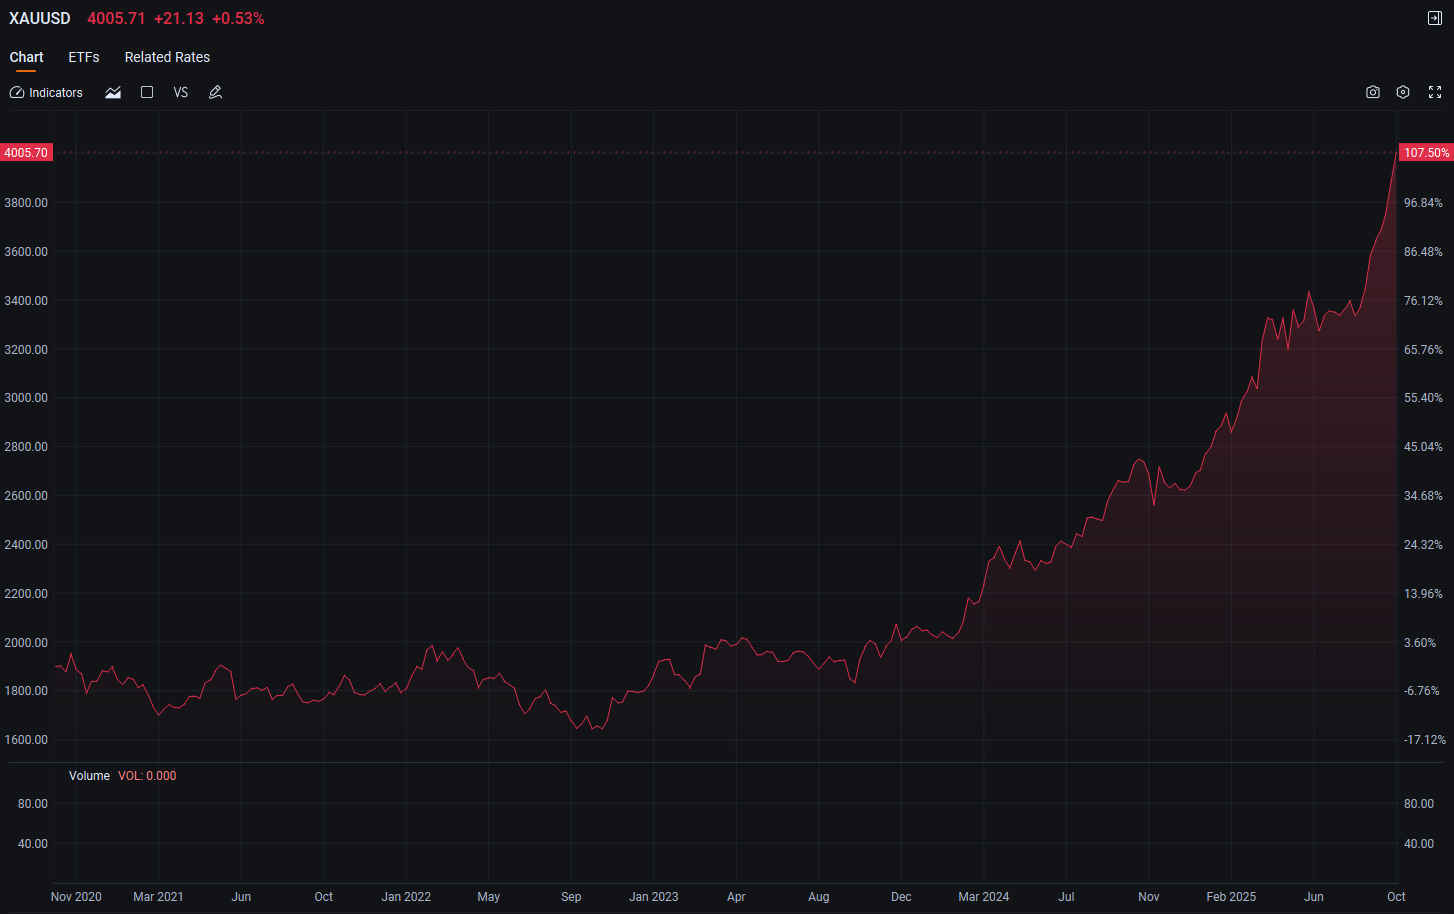Change the chart type via area-chart icon
The height and width of the screenshot is (914, 1454).
click(x=113, y=92)
